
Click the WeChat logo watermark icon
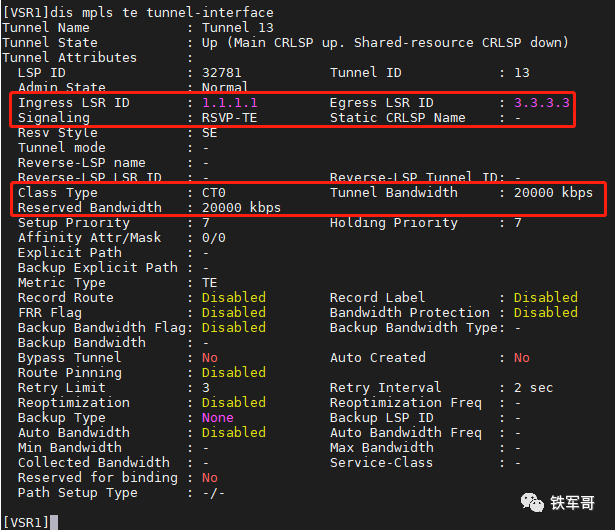(x=532, y=502)
